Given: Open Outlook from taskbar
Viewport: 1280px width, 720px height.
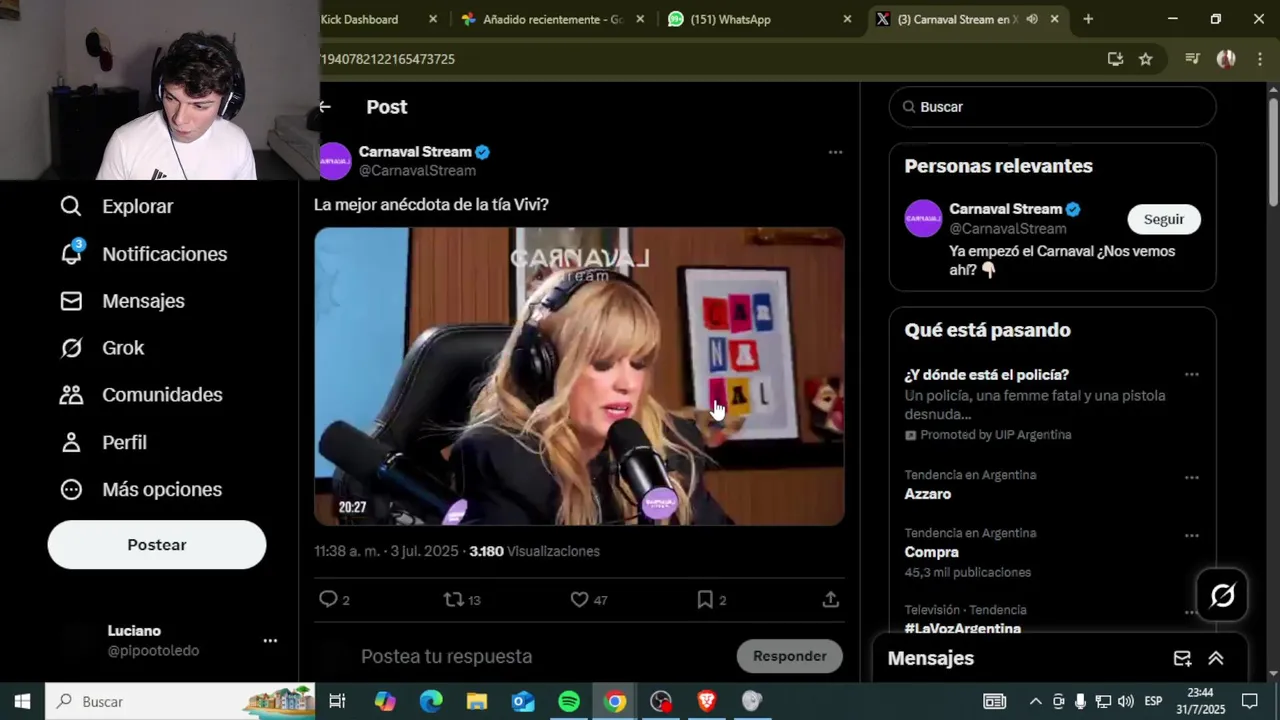Looking at the screenshot, I should point(523,702).
